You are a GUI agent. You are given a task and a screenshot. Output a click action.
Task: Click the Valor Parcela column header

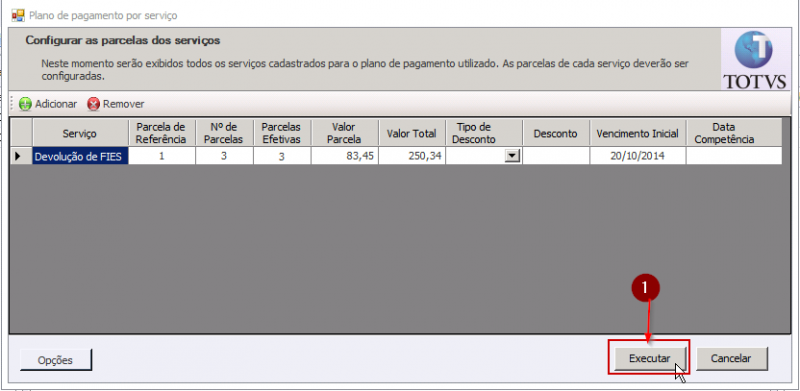[344, 133]
